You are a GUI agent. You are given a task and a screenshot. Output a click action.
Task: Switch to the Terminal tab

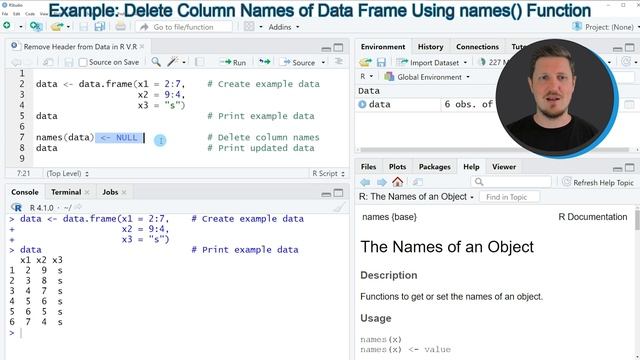[x=66, y=192]
